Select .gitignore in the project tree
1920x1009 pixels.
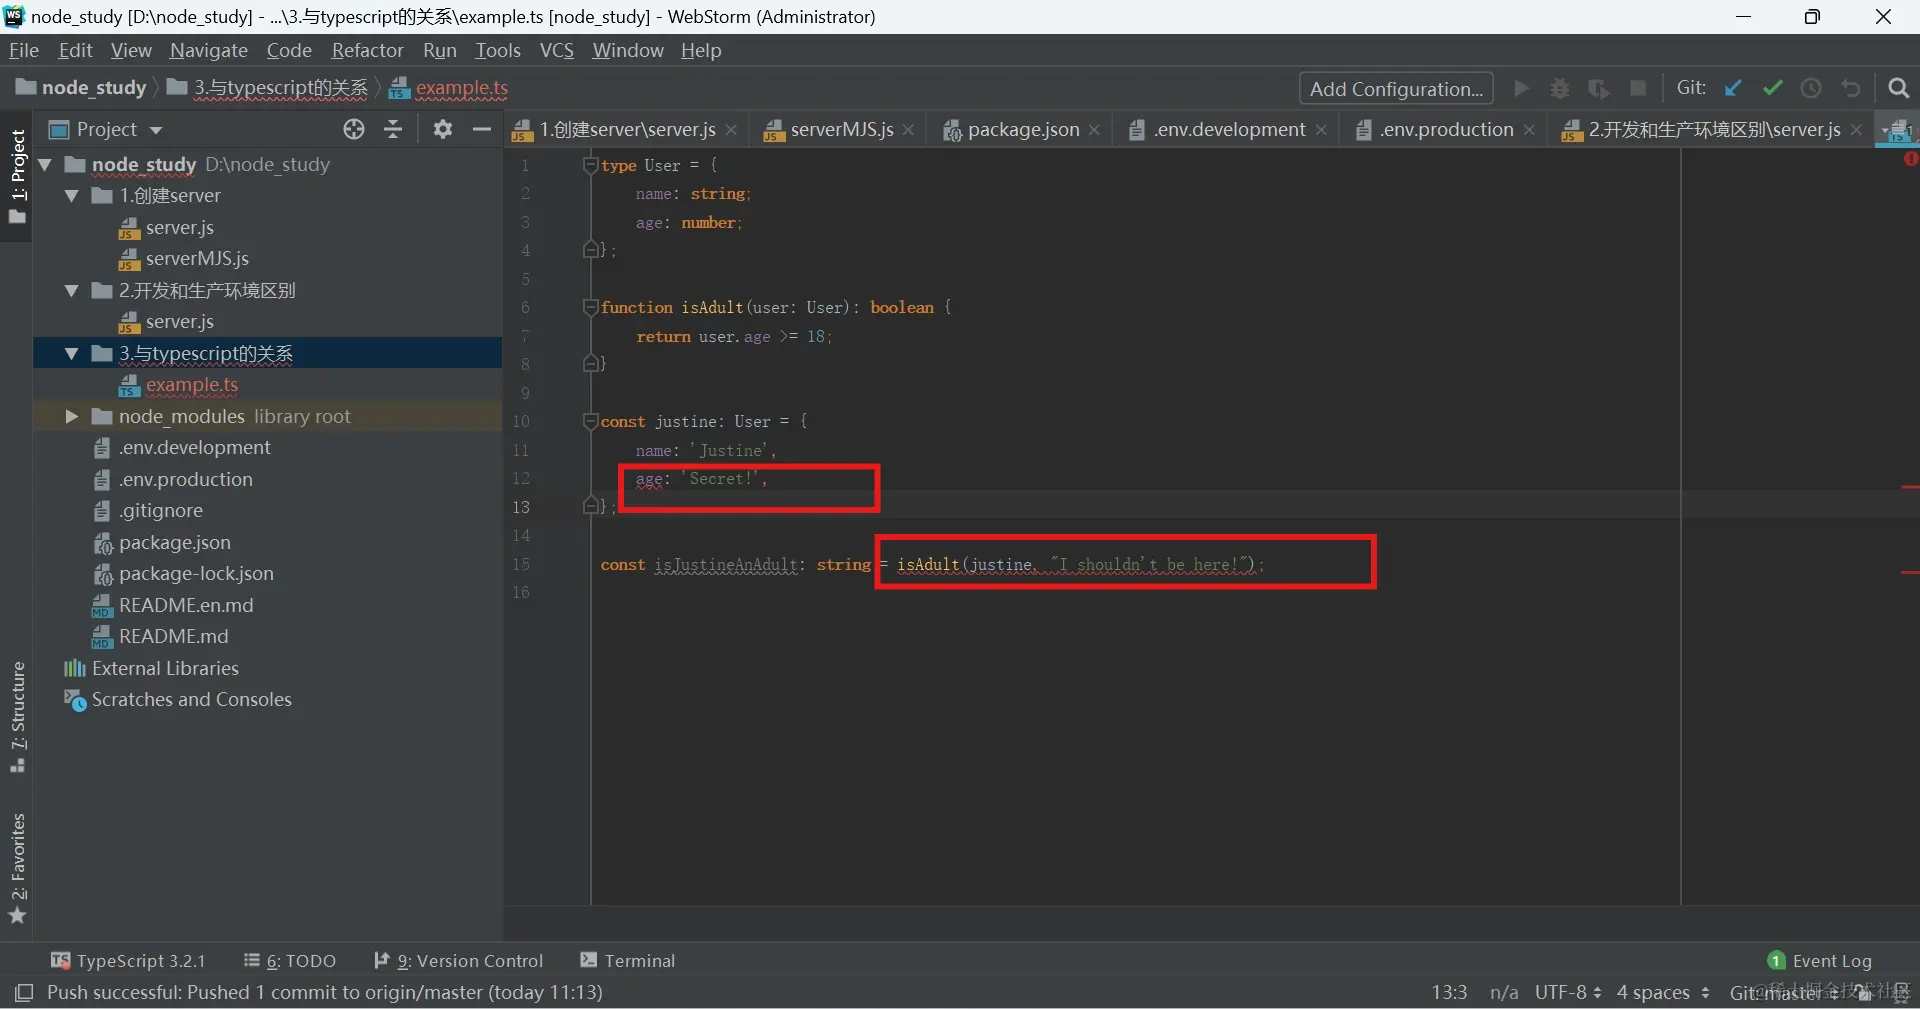pos(160,511)
